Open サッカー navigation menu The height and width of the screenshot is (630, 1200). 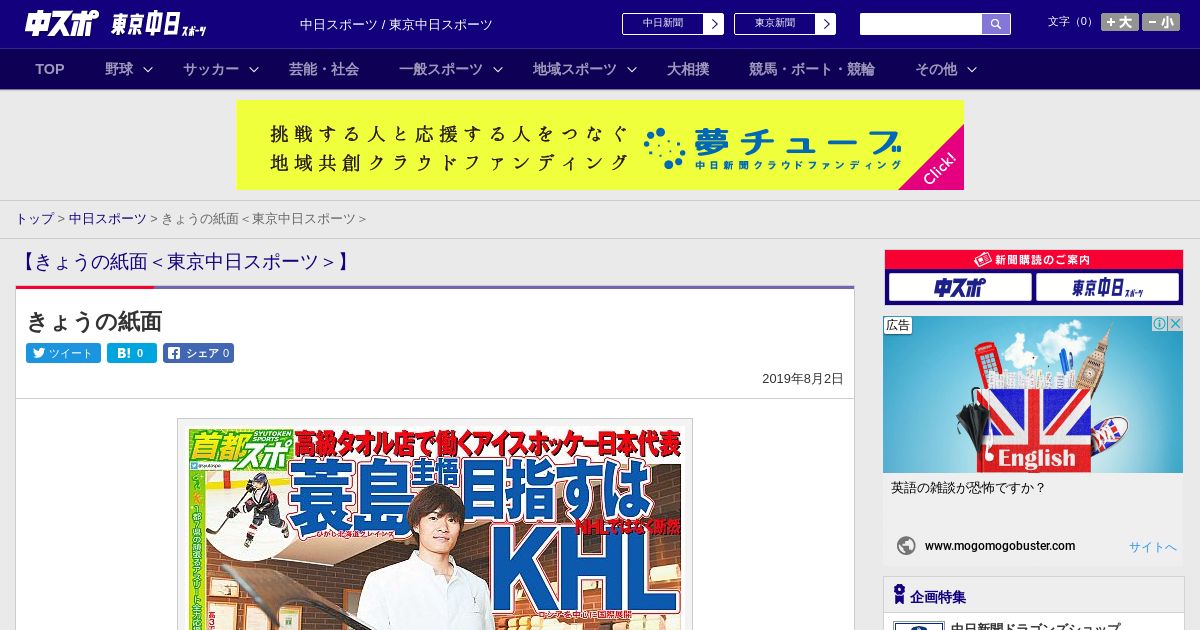211,69
